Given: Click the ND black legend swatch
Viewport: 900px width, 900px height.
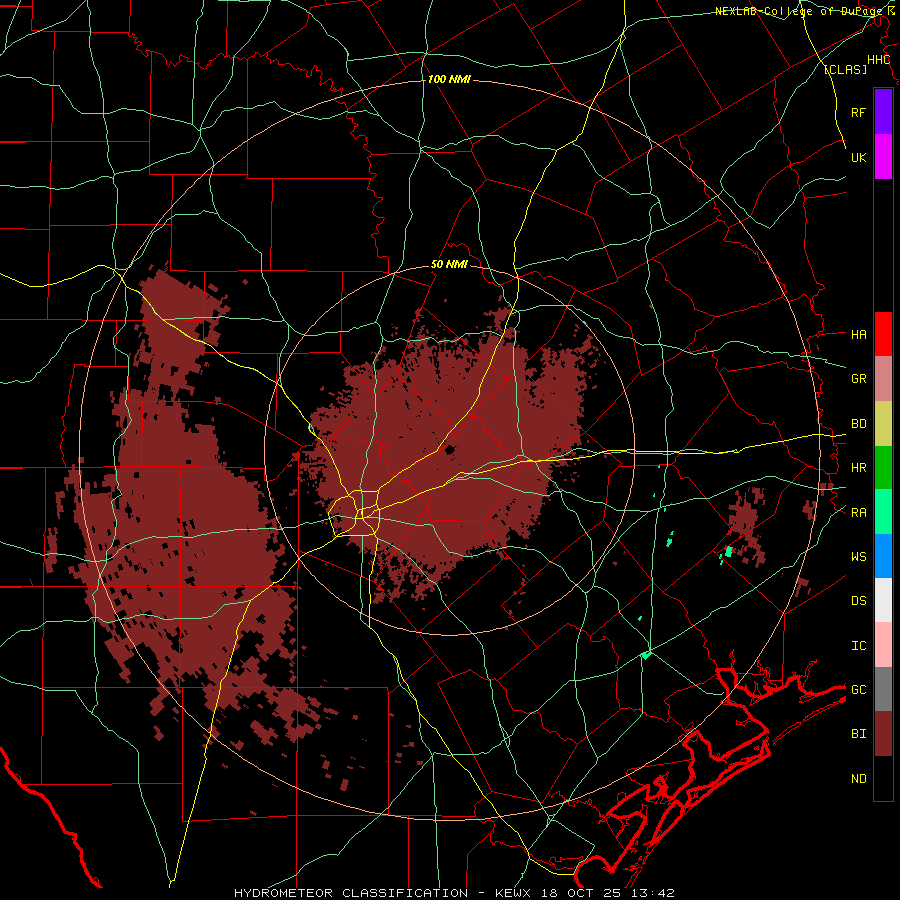Looking at the screenshot, I should tap(883, 778).
